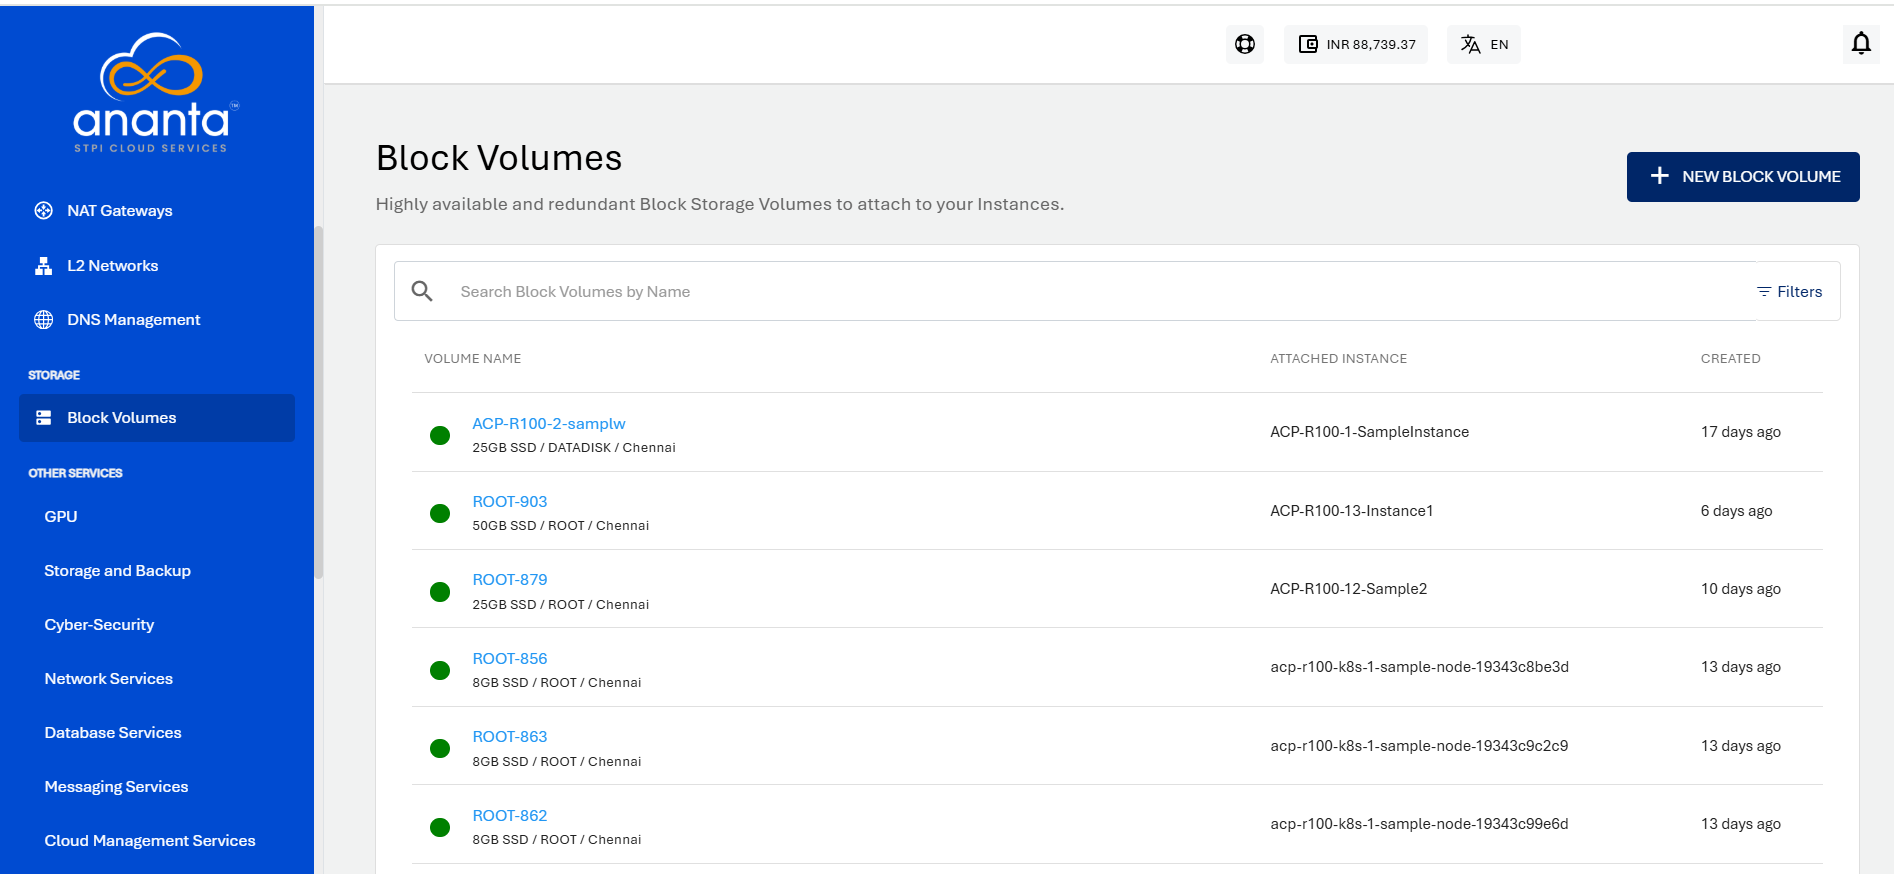Click attached instance ACP-R100-1-SampleInstance
The height and width of the screenshot is (874, 1894).
click(1369, 432)
